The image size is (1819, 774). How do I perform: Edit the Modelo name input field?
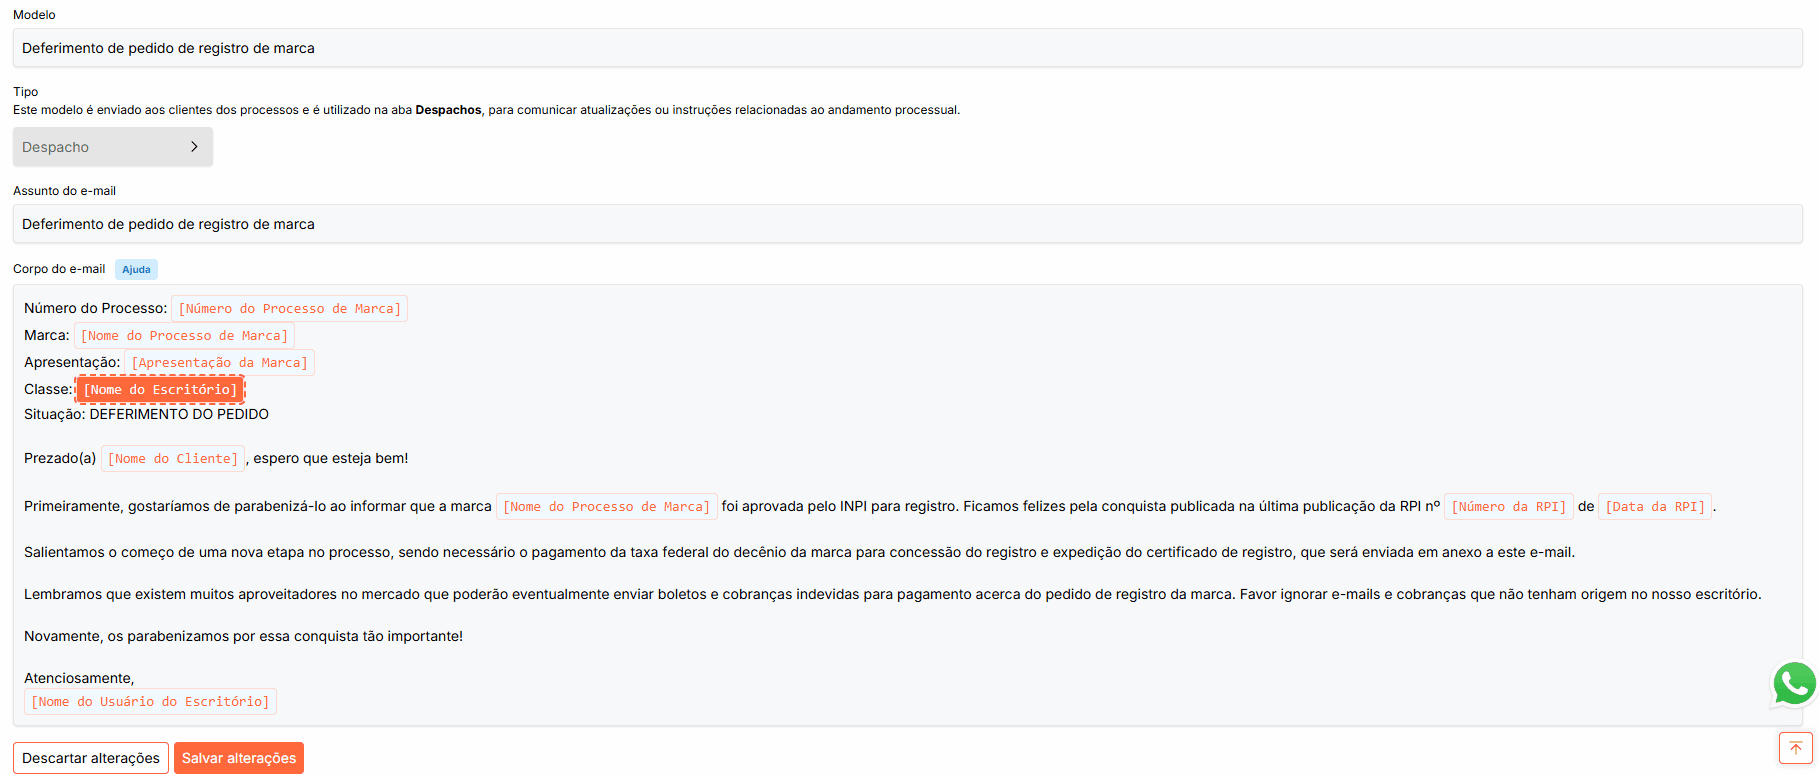(x=906, y=48)
